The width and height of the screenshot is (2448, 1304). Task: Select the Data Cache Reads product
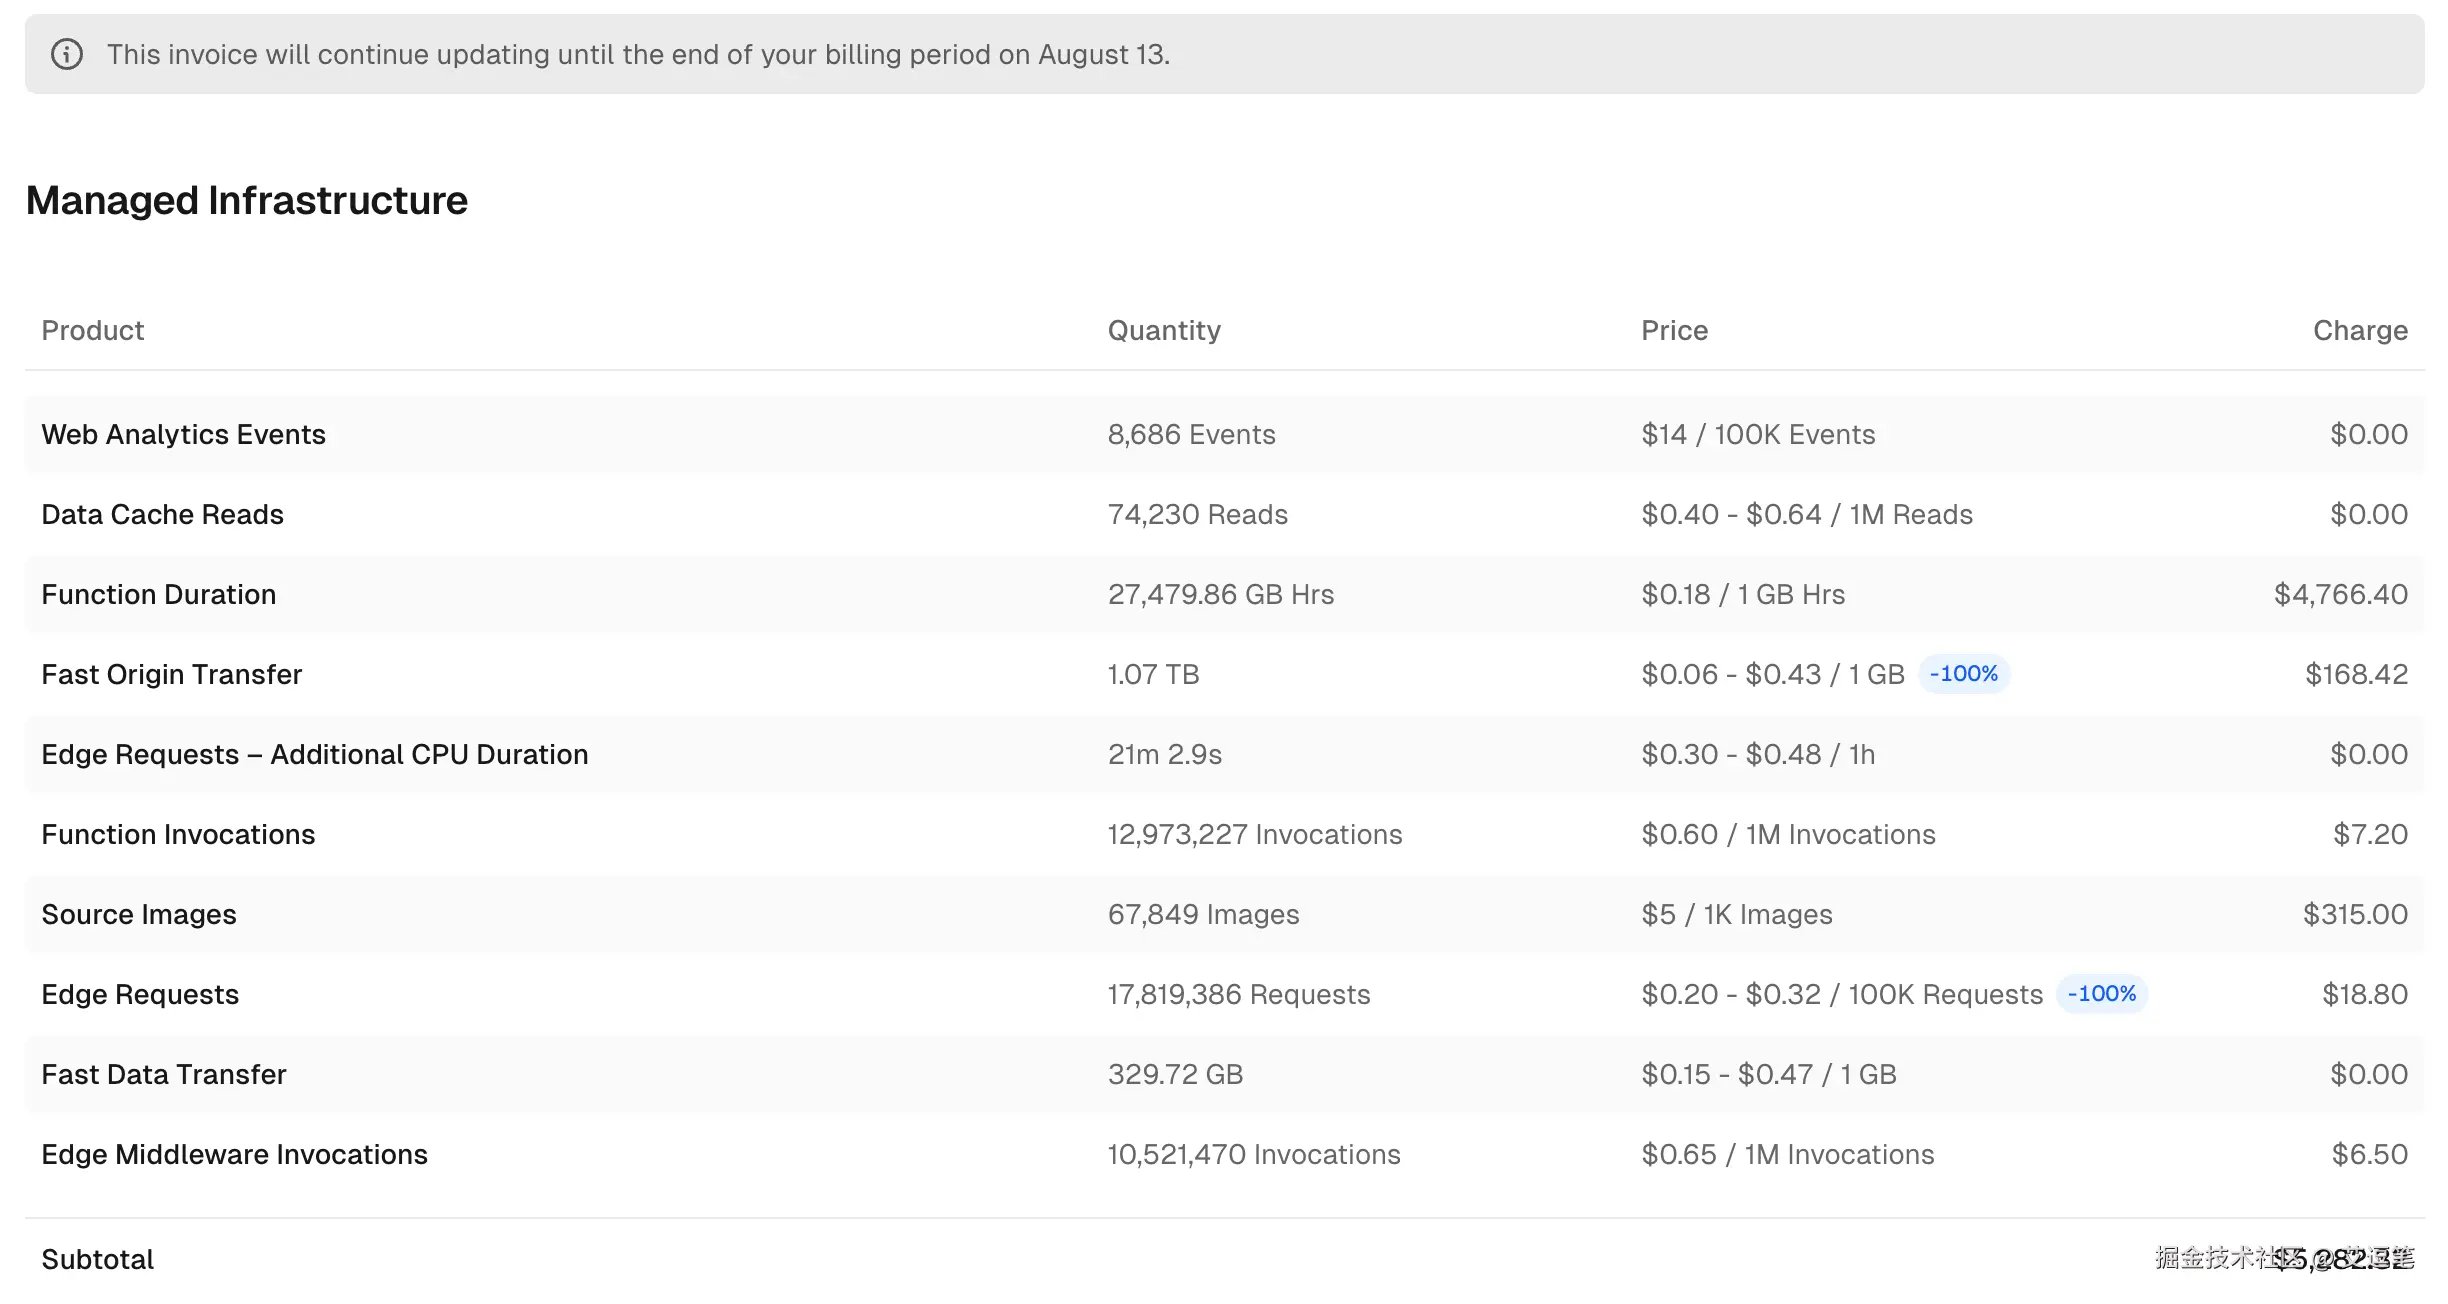coord(162,514)
